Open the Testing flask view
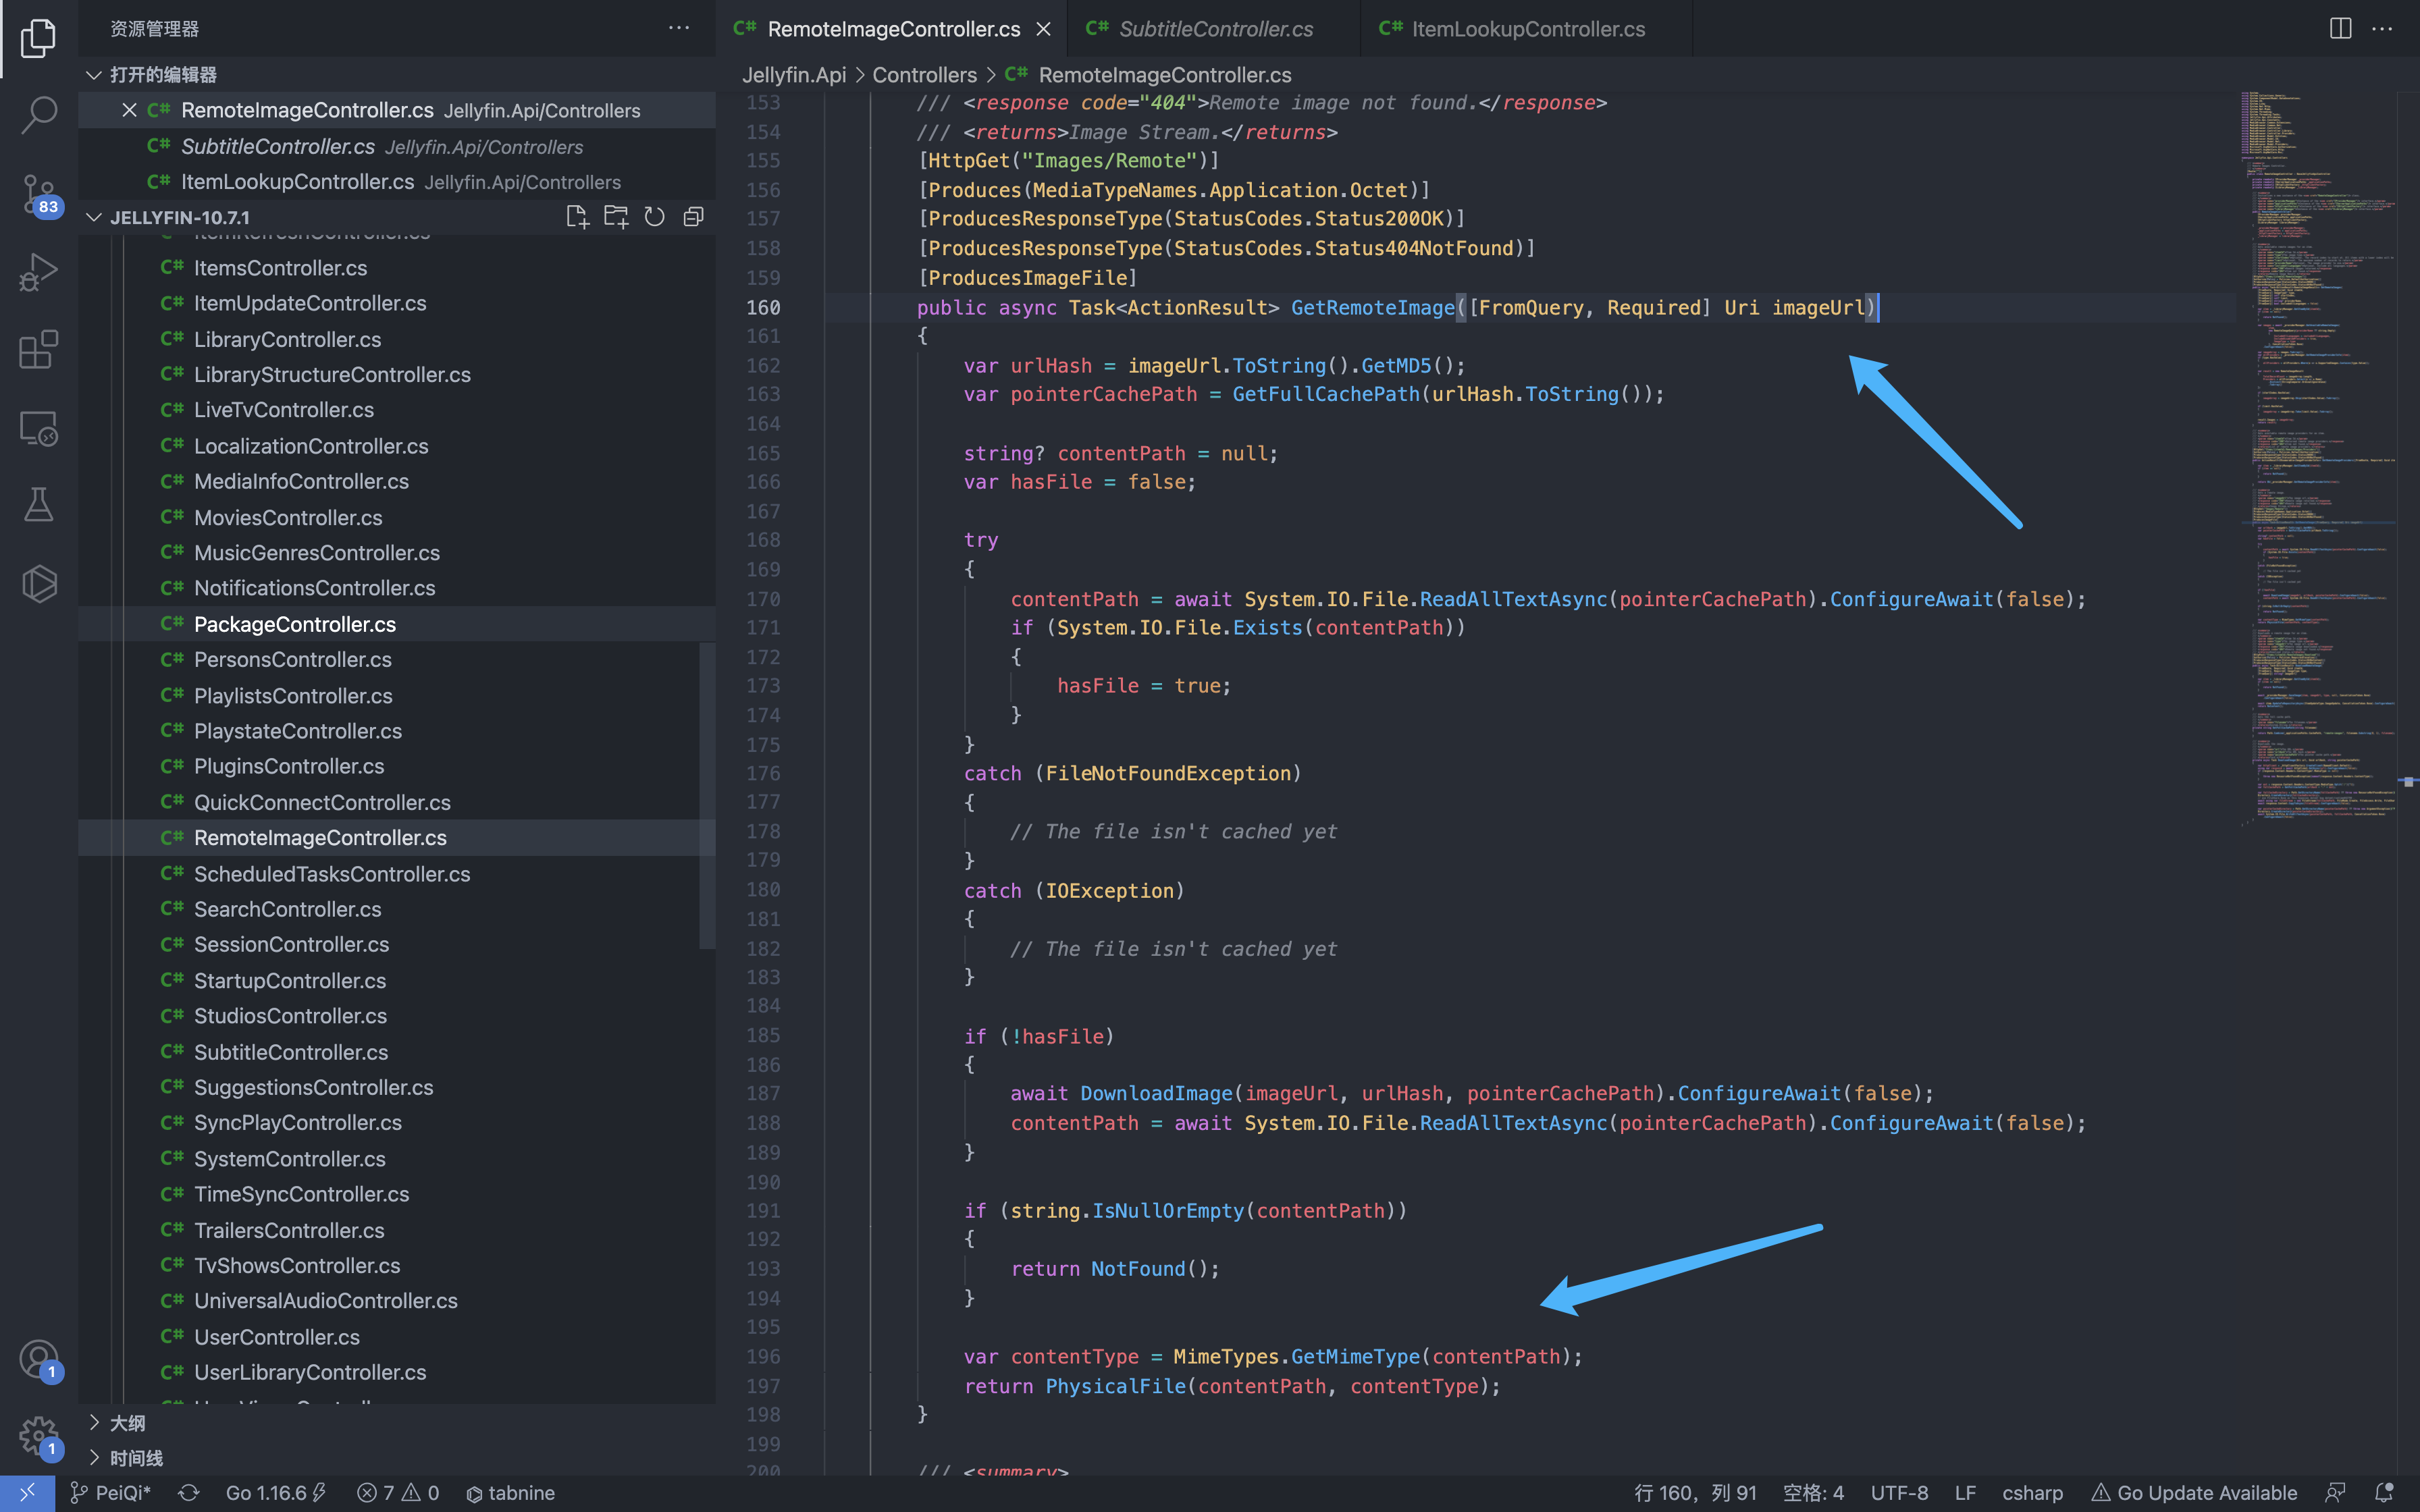Image resolution: width=2420 pixels, height=1512 pixels. pyautogui.click(x=38, y=505)
